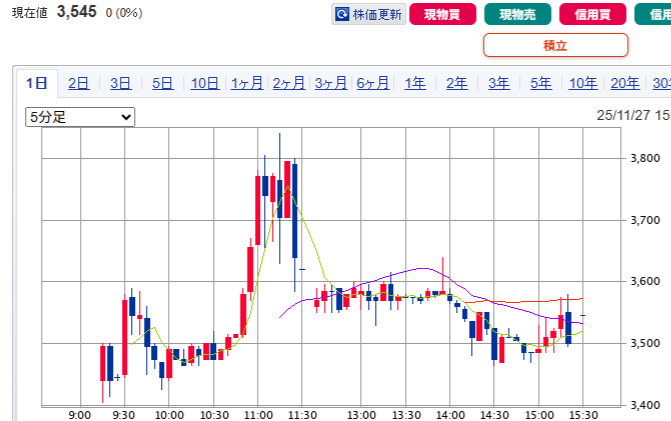Select the 5日 chart range tab
This screenshot has height=421, width=671.
tap(162, 83)
